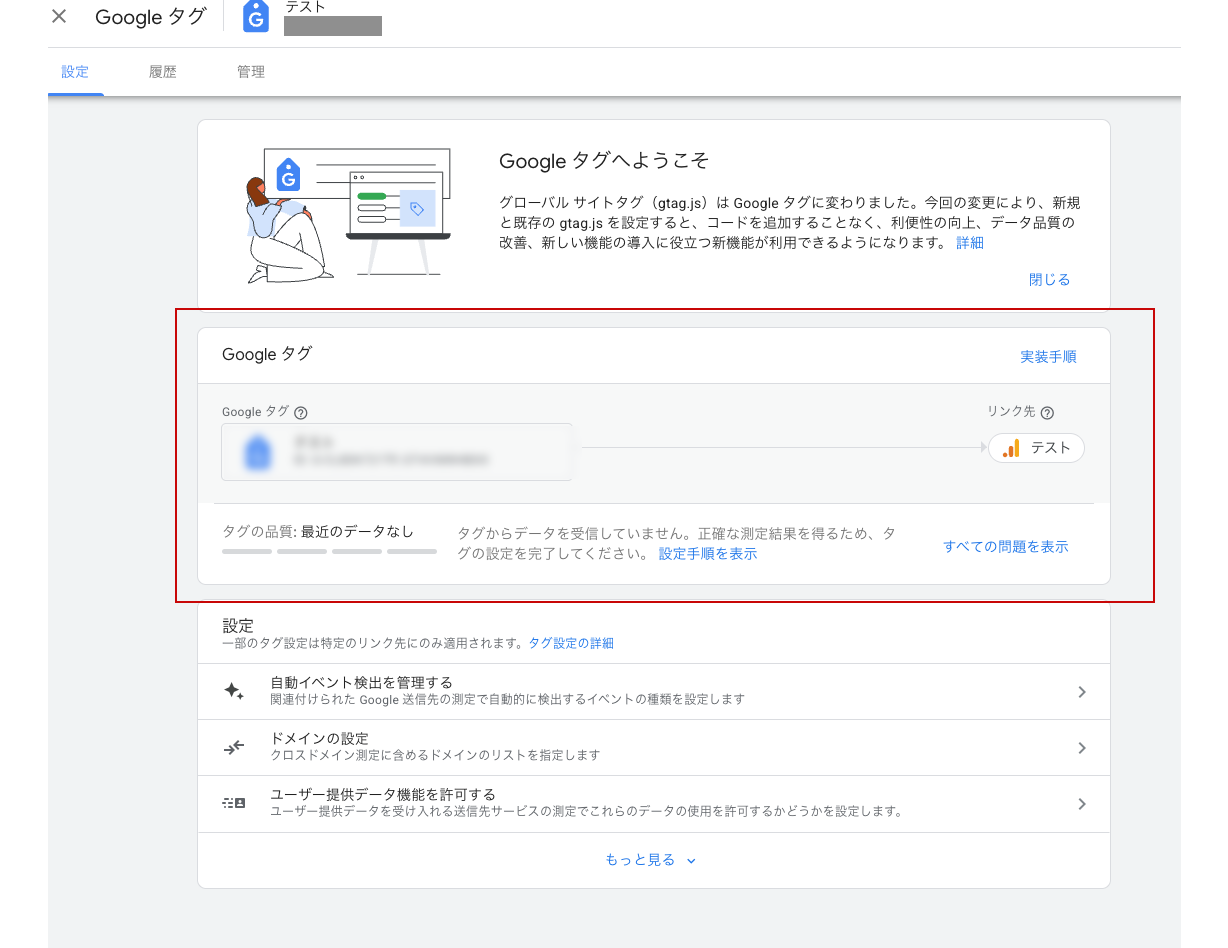Click the テスト account name in header
Screen dimensions: 1228x948
(306, 7)
